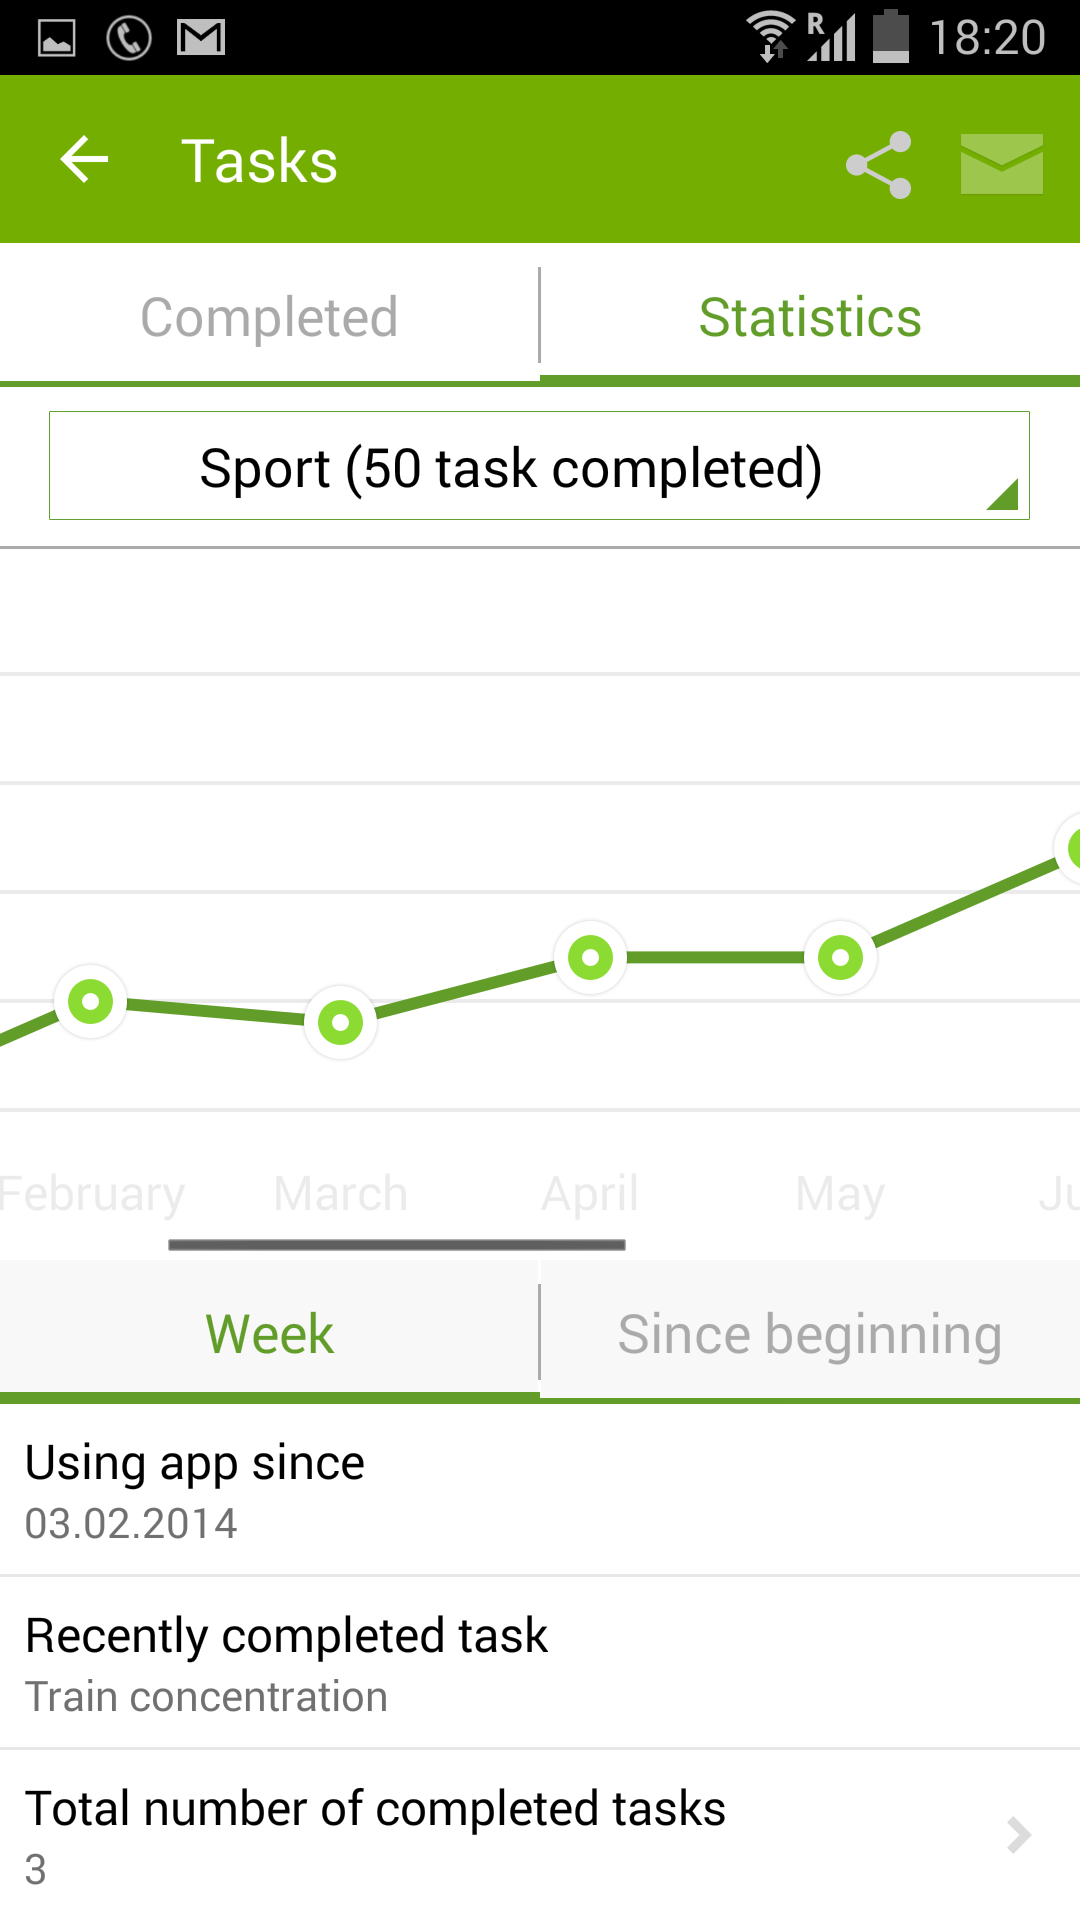The height and width of the screenshot is (1920, 1080).
Task: Tap the green envelope mail icon
Action: click(1001, 164)
